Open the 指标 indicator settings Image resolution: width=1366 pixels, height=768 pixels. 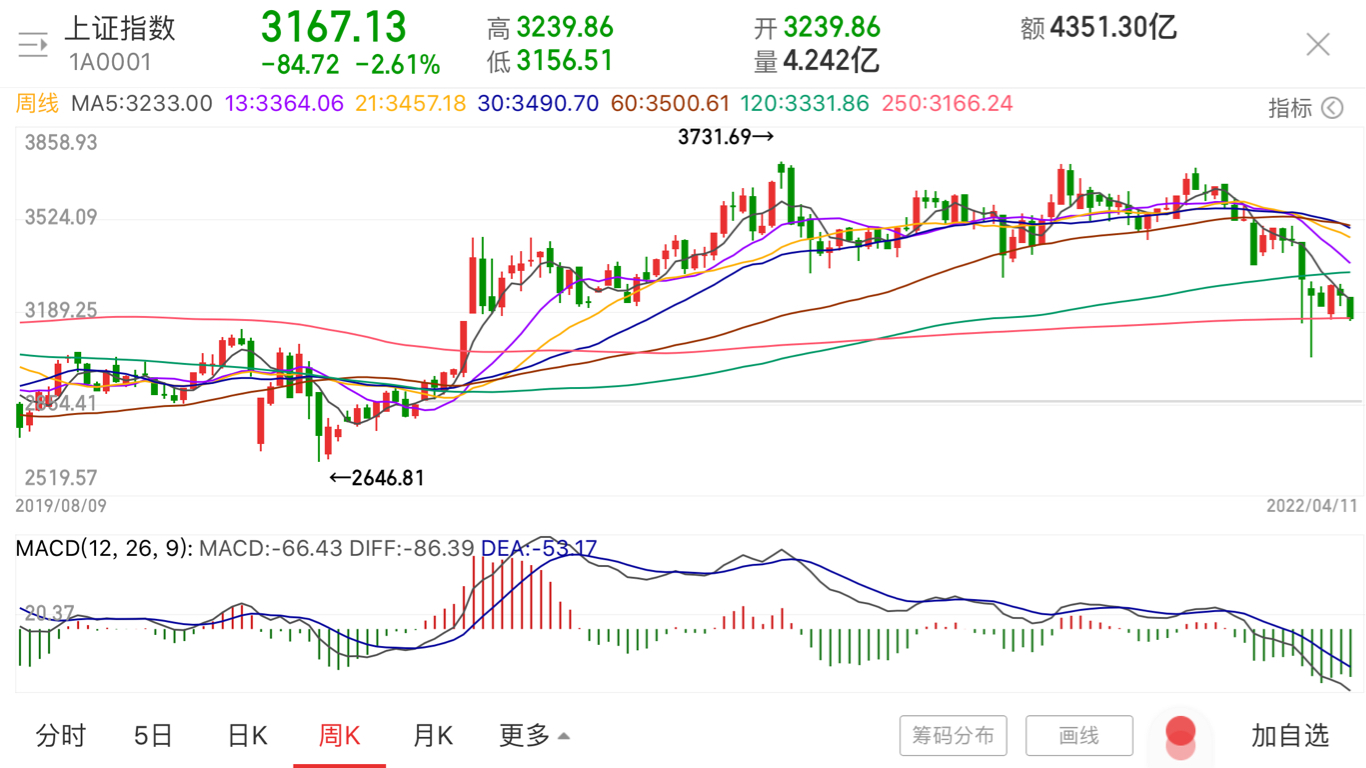pos(1305,108)
